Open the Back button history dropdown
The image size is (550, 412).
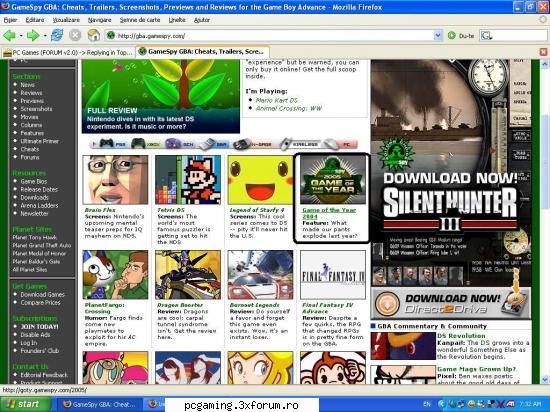(21, 36)
